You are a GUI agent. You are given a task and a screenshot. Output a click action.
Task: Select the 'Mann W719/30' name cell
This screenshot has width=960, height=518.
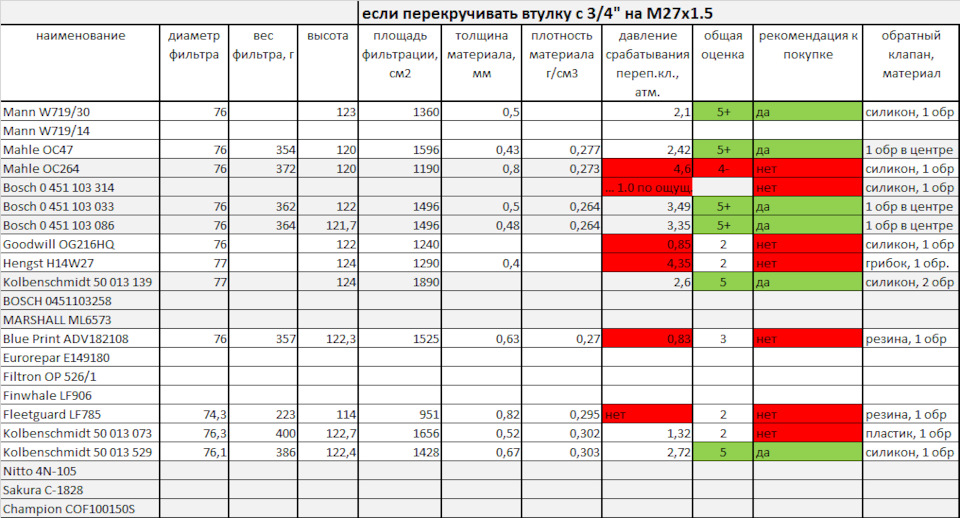[x=80, y=111]
